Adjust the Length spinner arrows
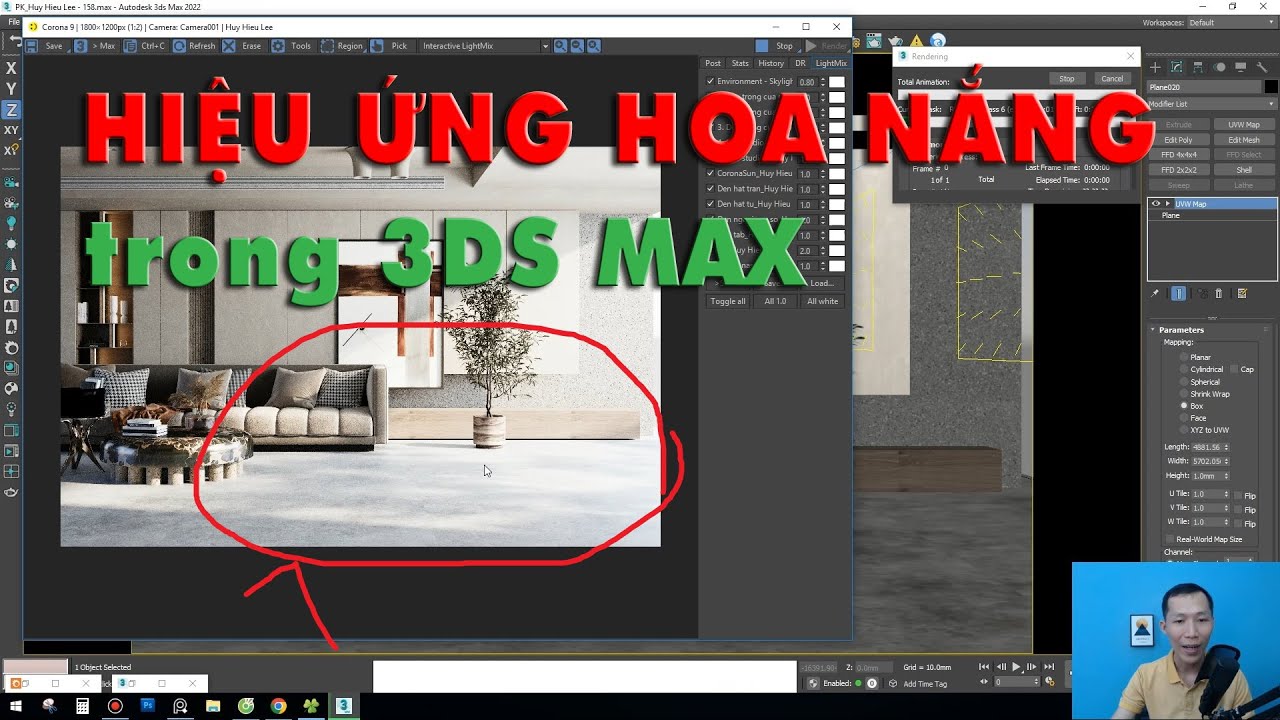Image resolution: width=1280 pixels, height=720 pixels. [1226, 447]
